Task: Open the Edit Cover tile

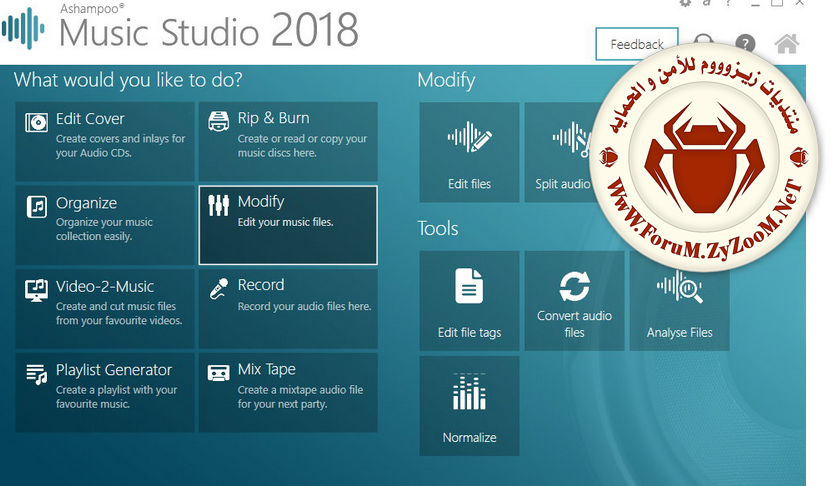Action: pyautogui.click(x=105, y=142)
